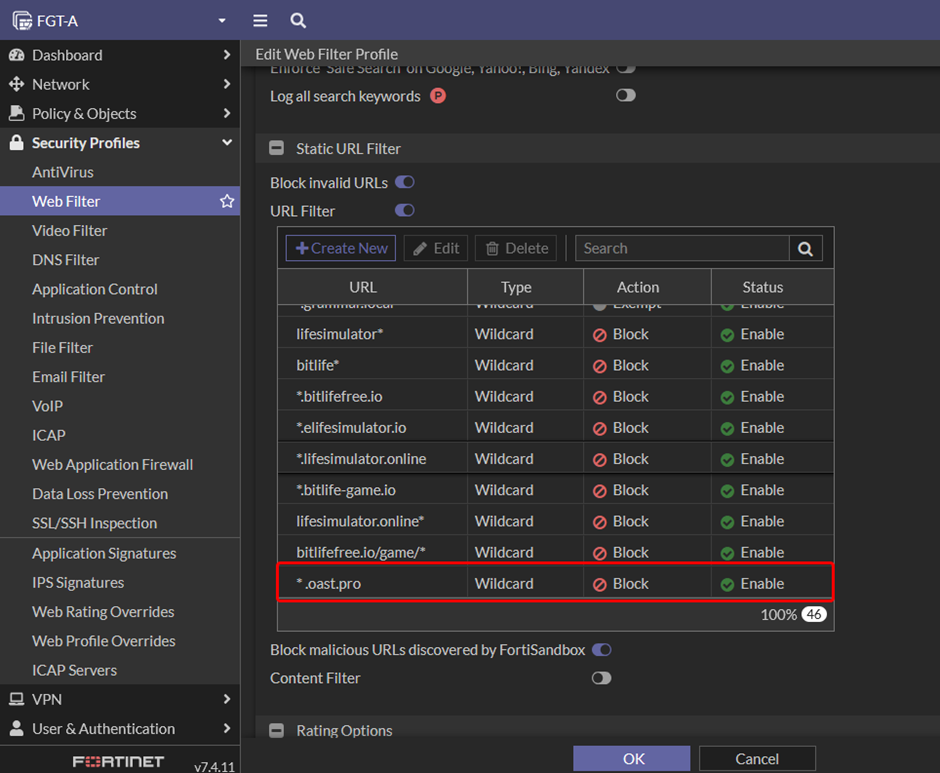Click block icon for *.bitlife-game.io
This screenshot has width=940, height=773.
tap(599, 491)
